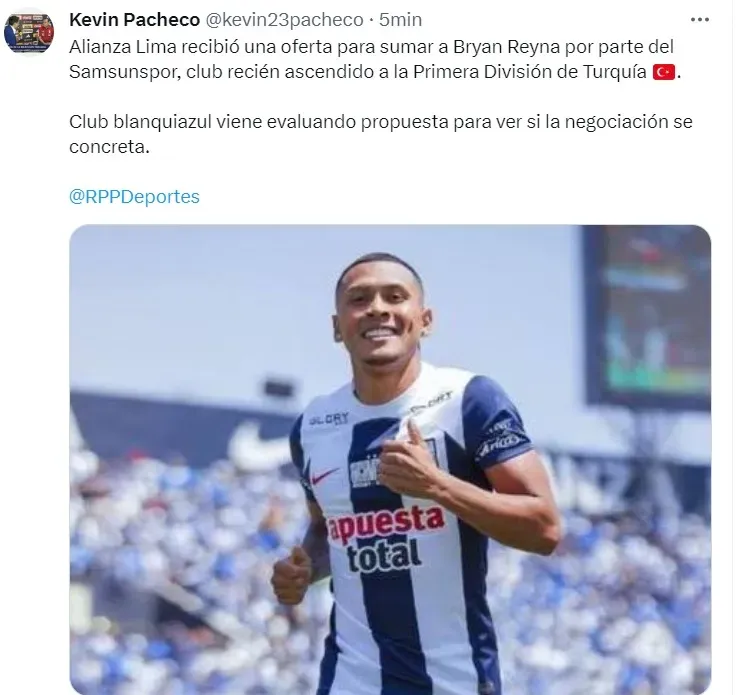Click the Nike swoosh on the jersey
The image size is (749, 695).
click(325, 474)
